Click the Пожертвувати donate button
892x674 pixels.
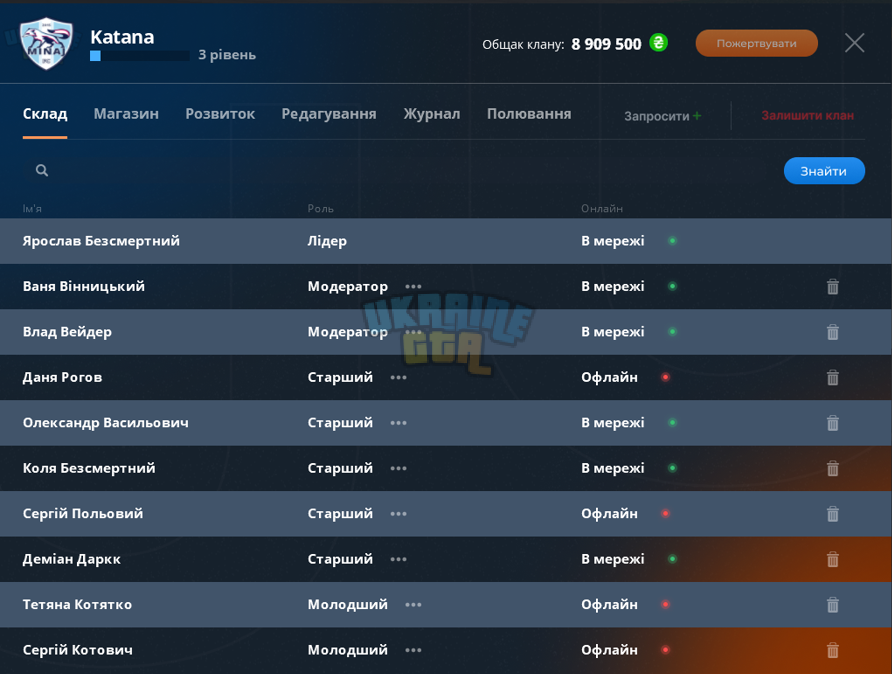[x=757, y=43]
